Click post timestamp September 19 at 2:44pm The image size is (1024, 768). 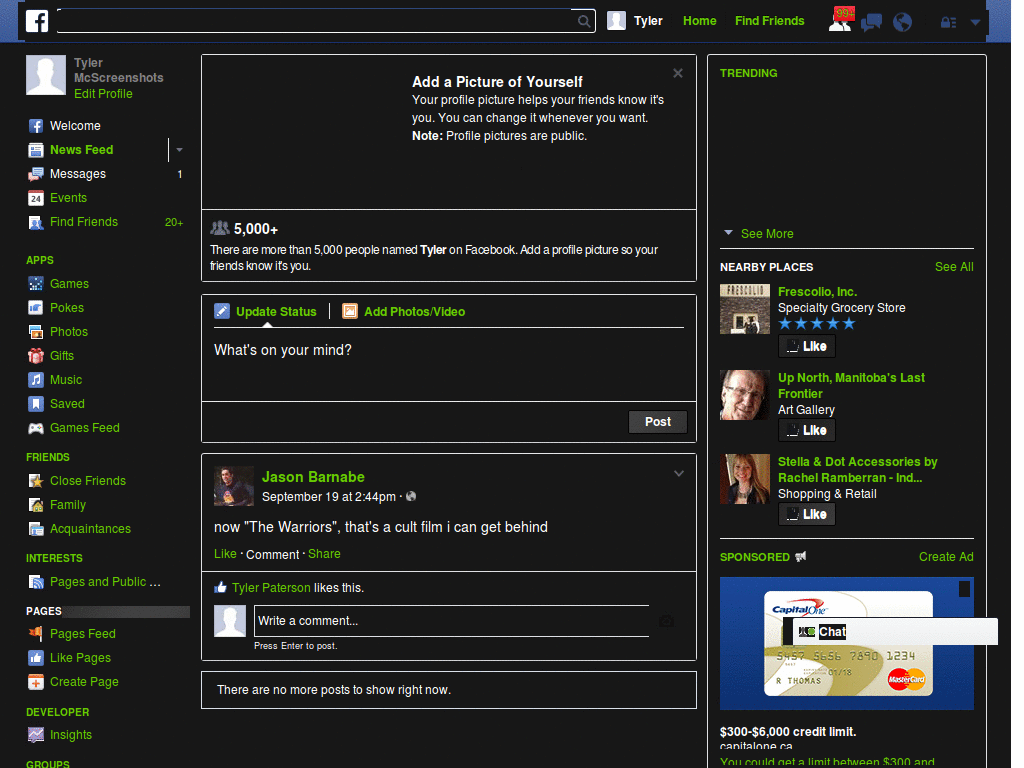(328, 497)
